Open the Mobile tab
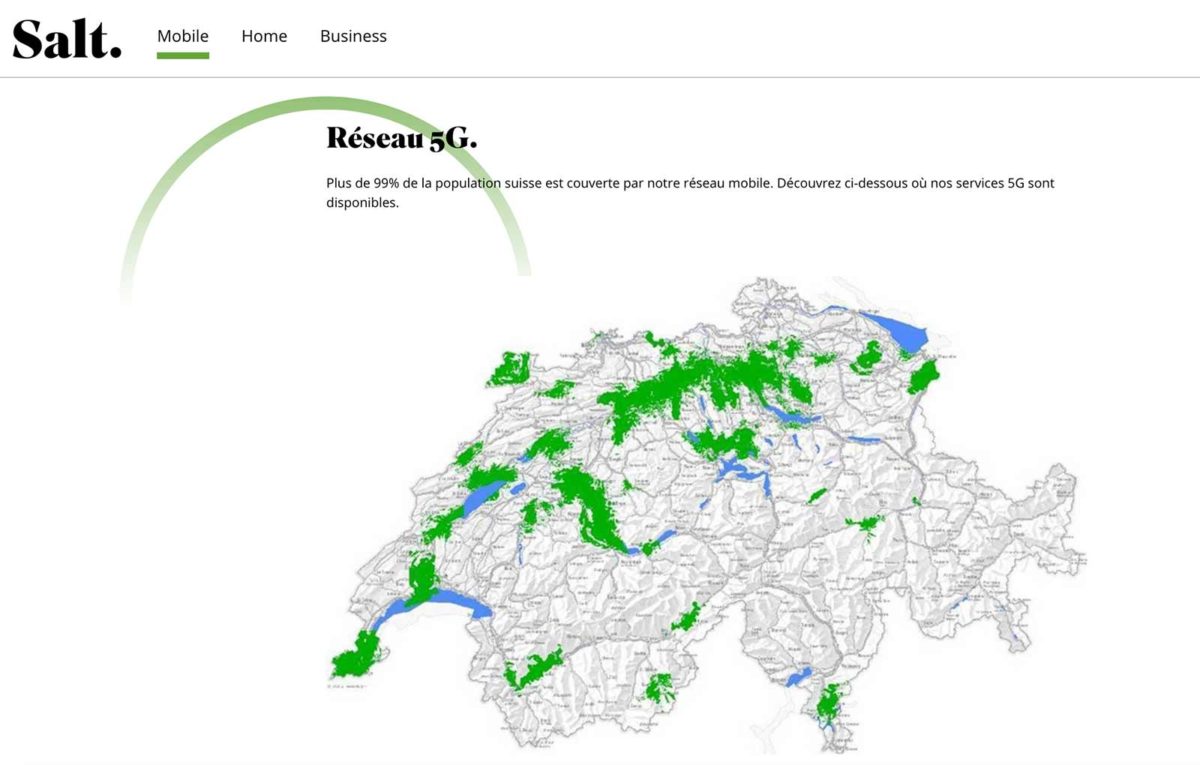1200x765 pixels. click(183, 36)
